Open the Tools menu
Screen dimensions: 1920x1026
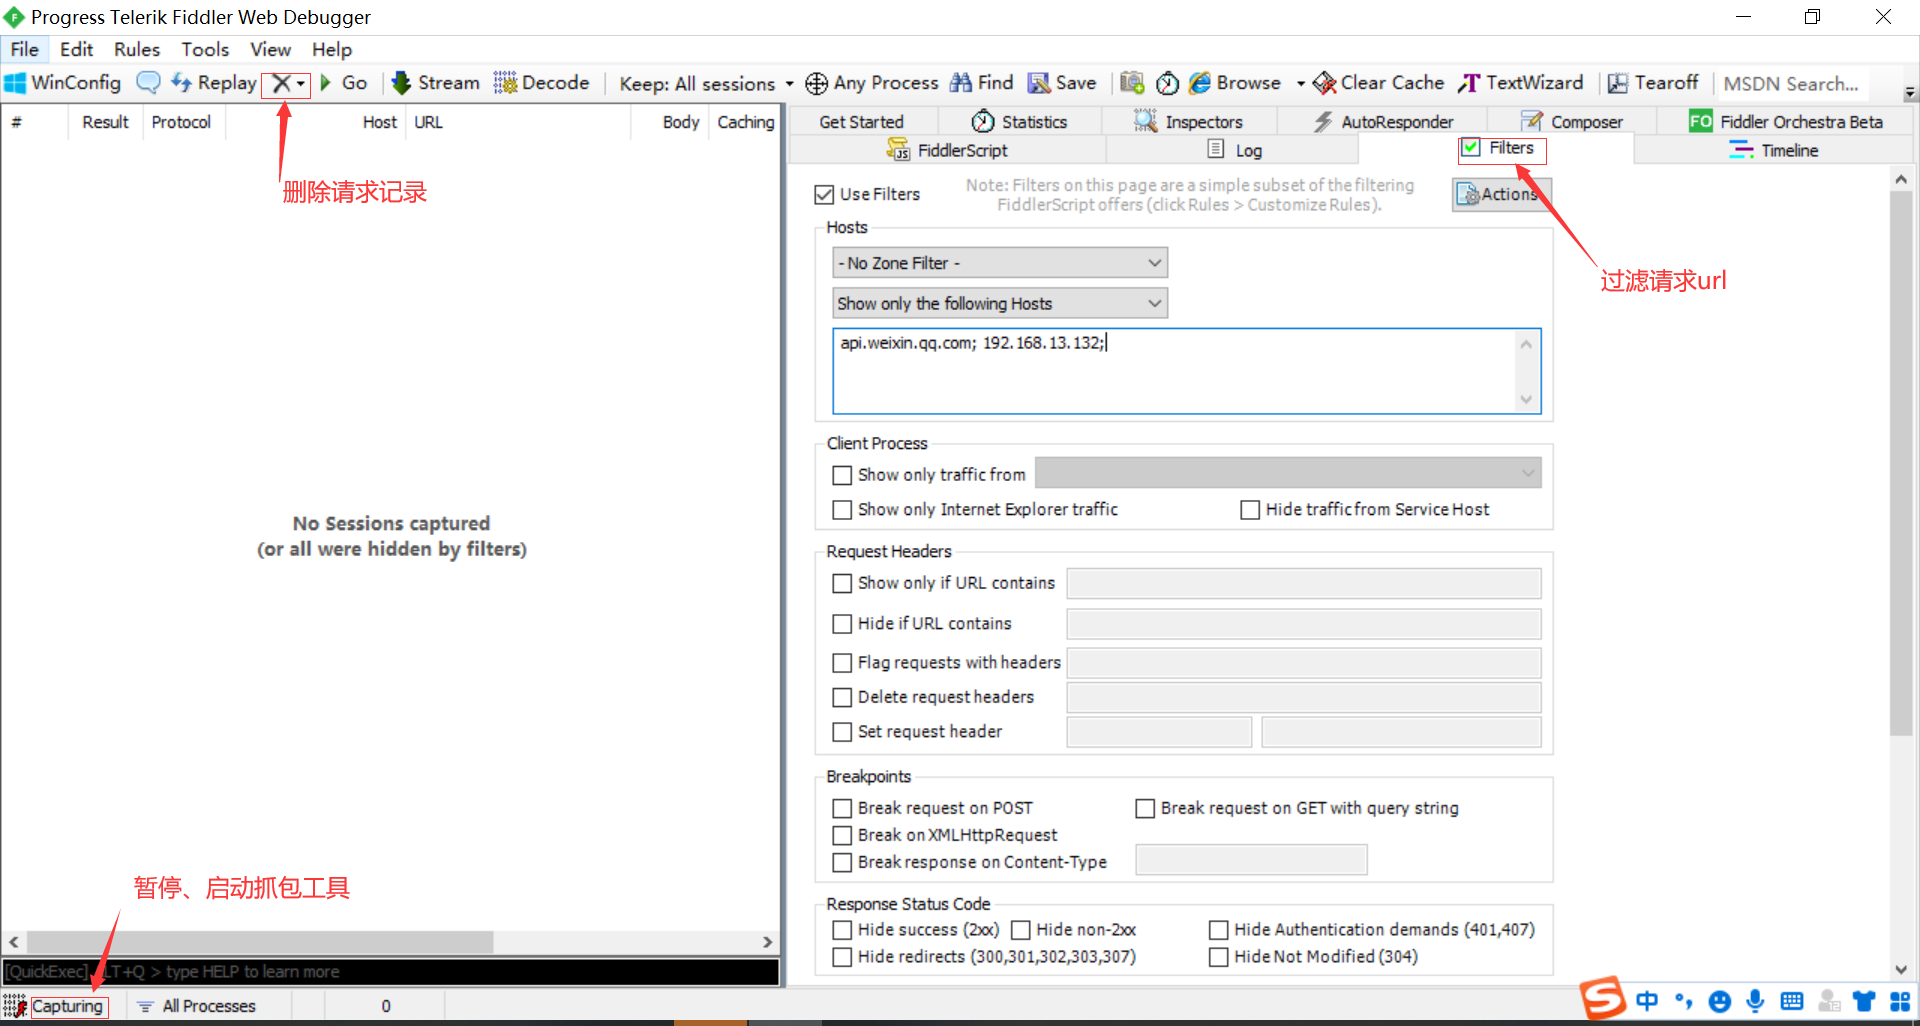(x=205, y=49)
